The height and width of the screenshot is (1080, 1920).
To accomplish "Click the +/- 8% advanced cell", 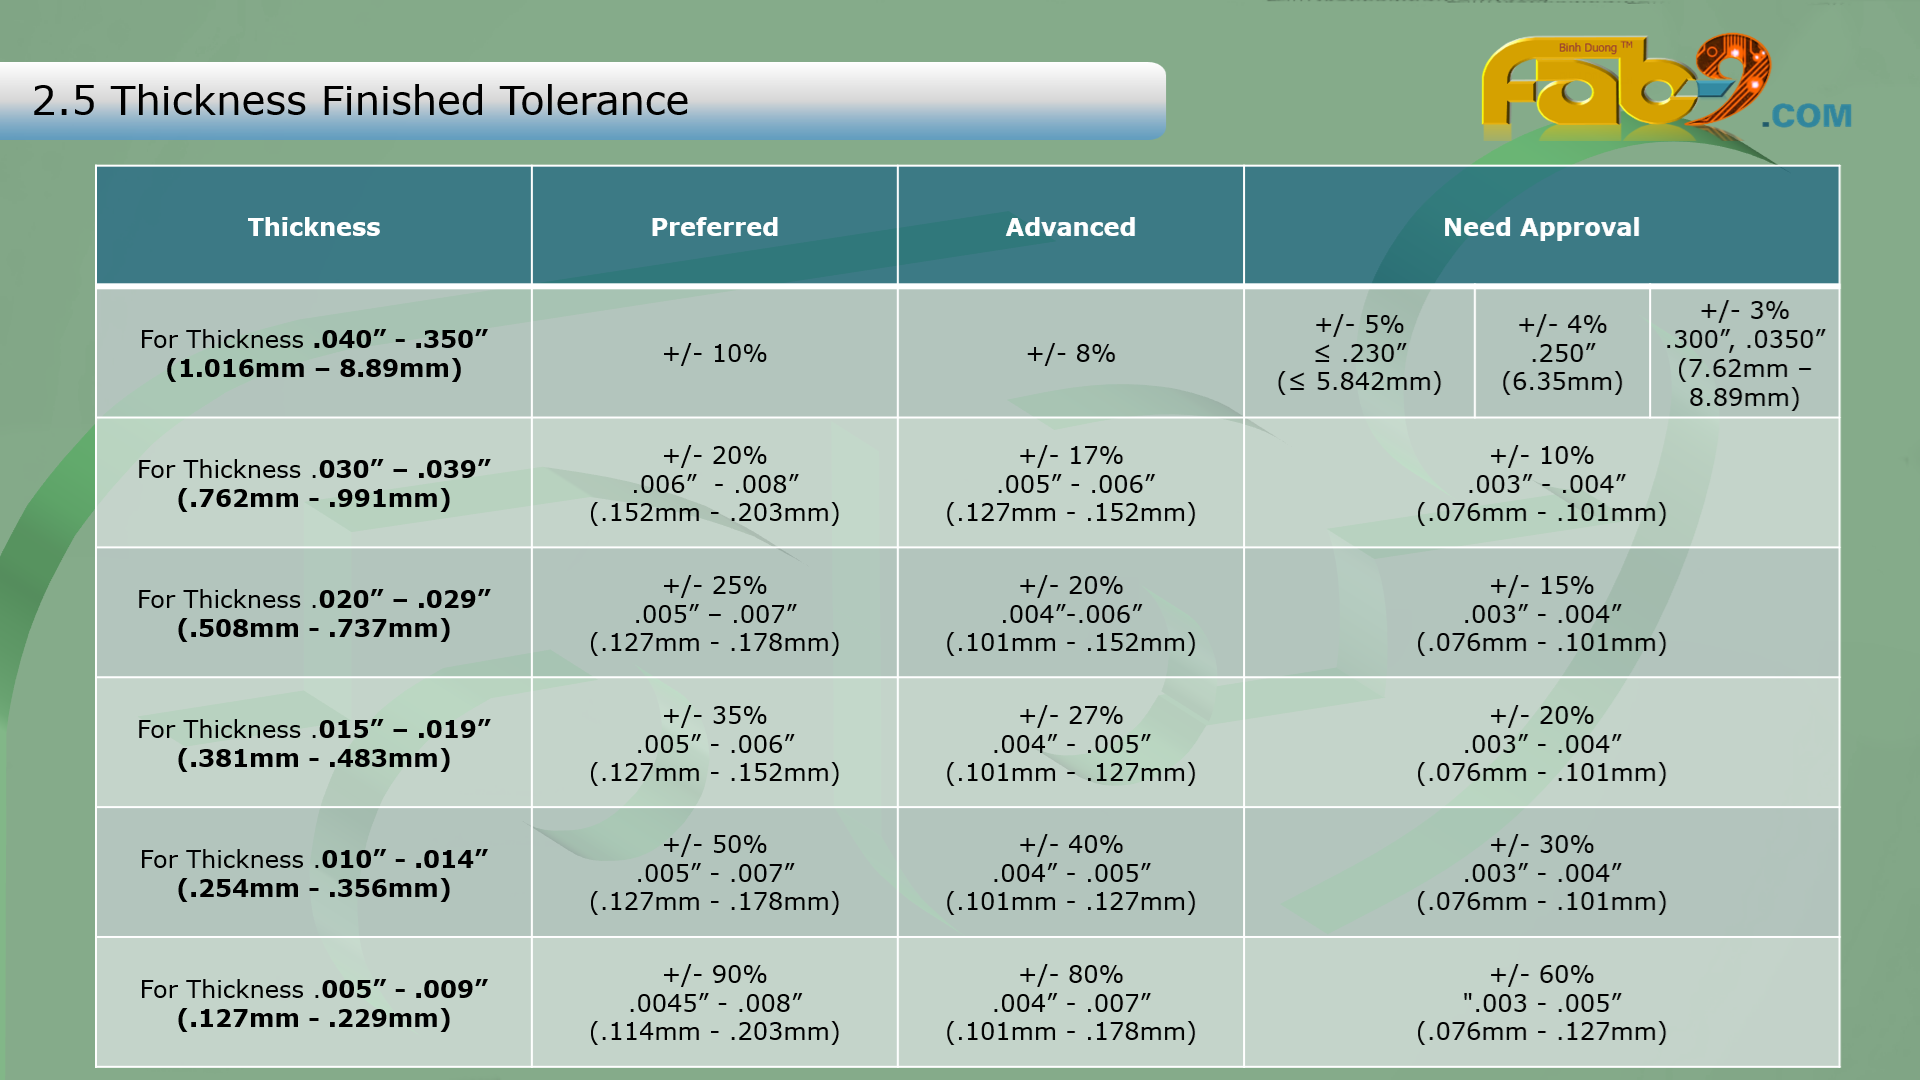I will [x=1070, y=353].
